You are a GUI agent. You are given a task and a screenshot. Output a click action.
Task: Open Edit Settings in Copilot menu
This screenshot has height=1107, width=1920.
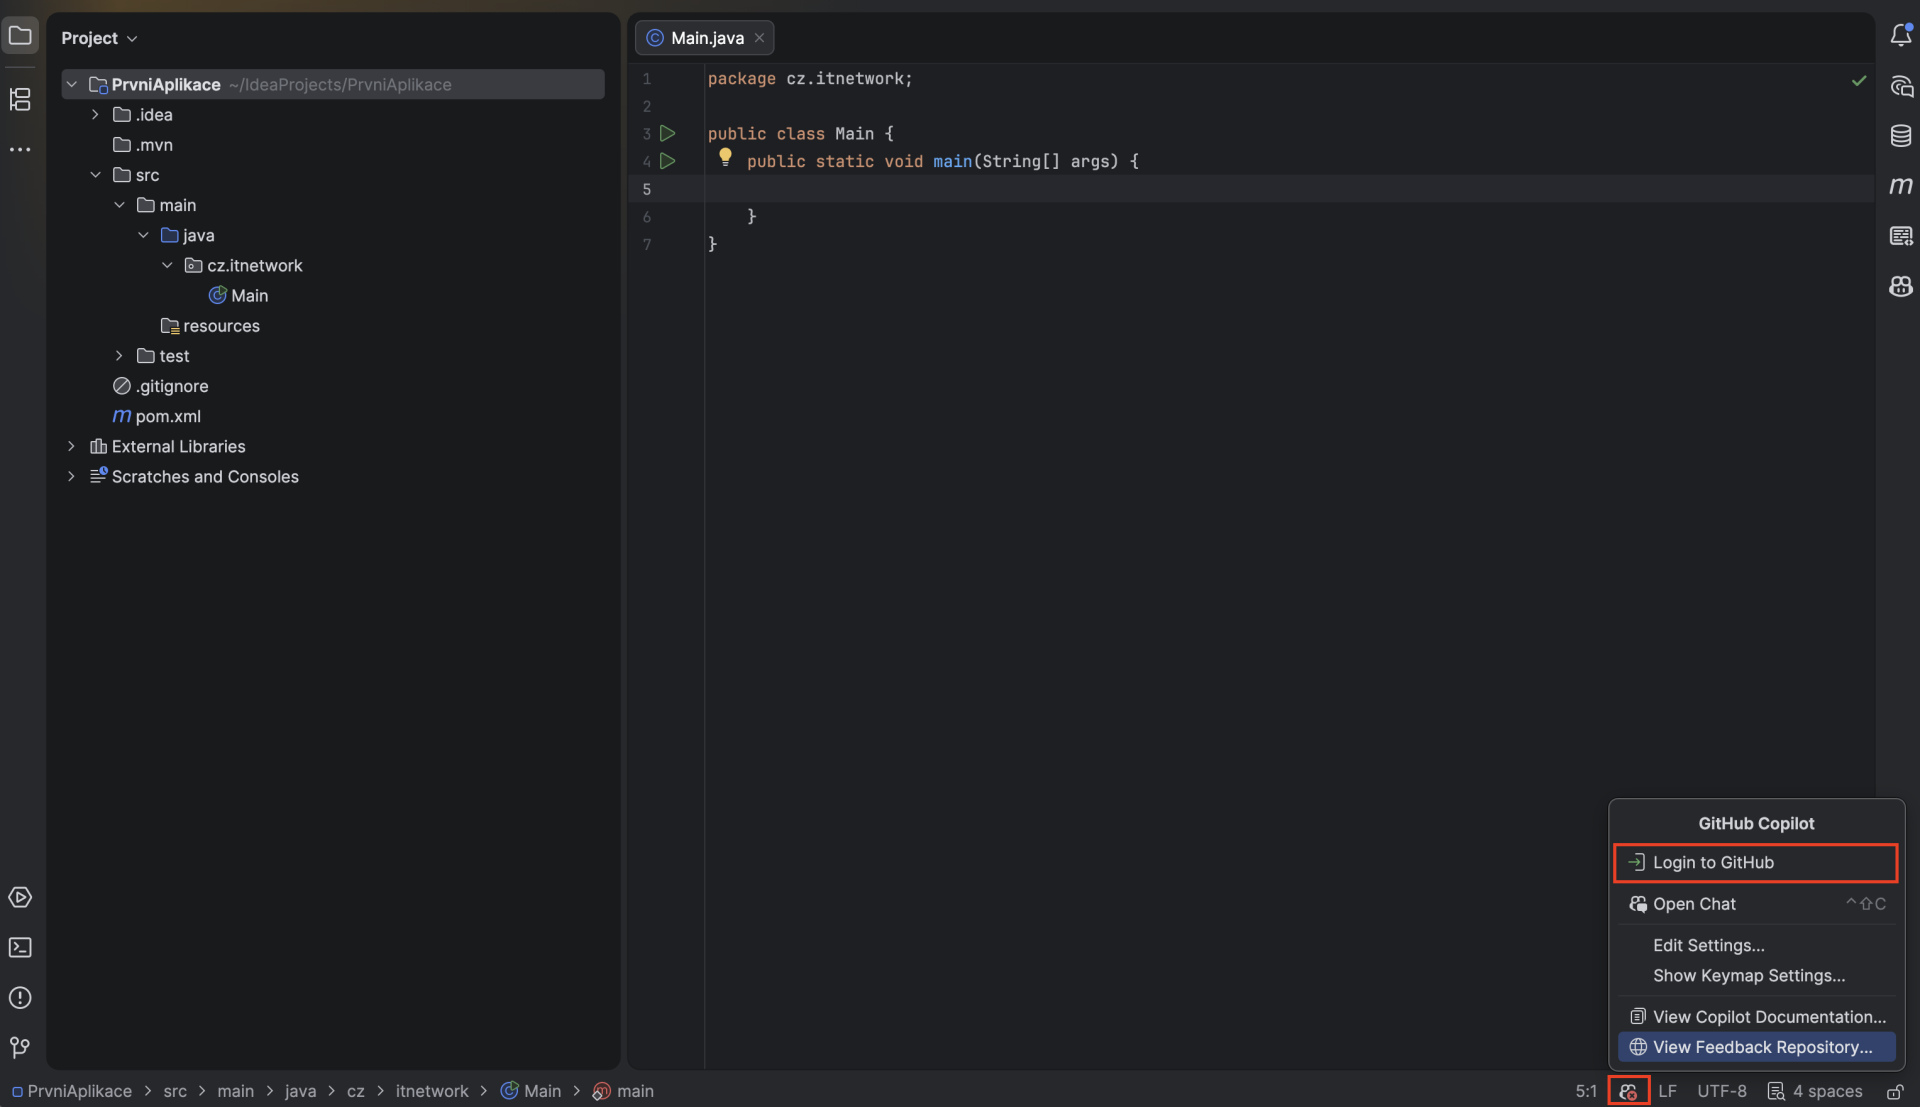(x=1708, y=945)
